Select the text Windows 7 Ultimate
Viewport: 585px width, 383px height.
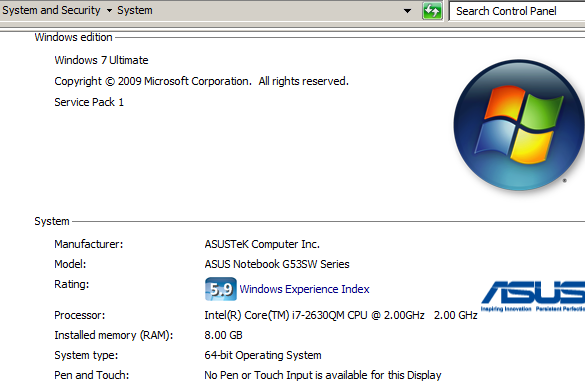[101, 60]
